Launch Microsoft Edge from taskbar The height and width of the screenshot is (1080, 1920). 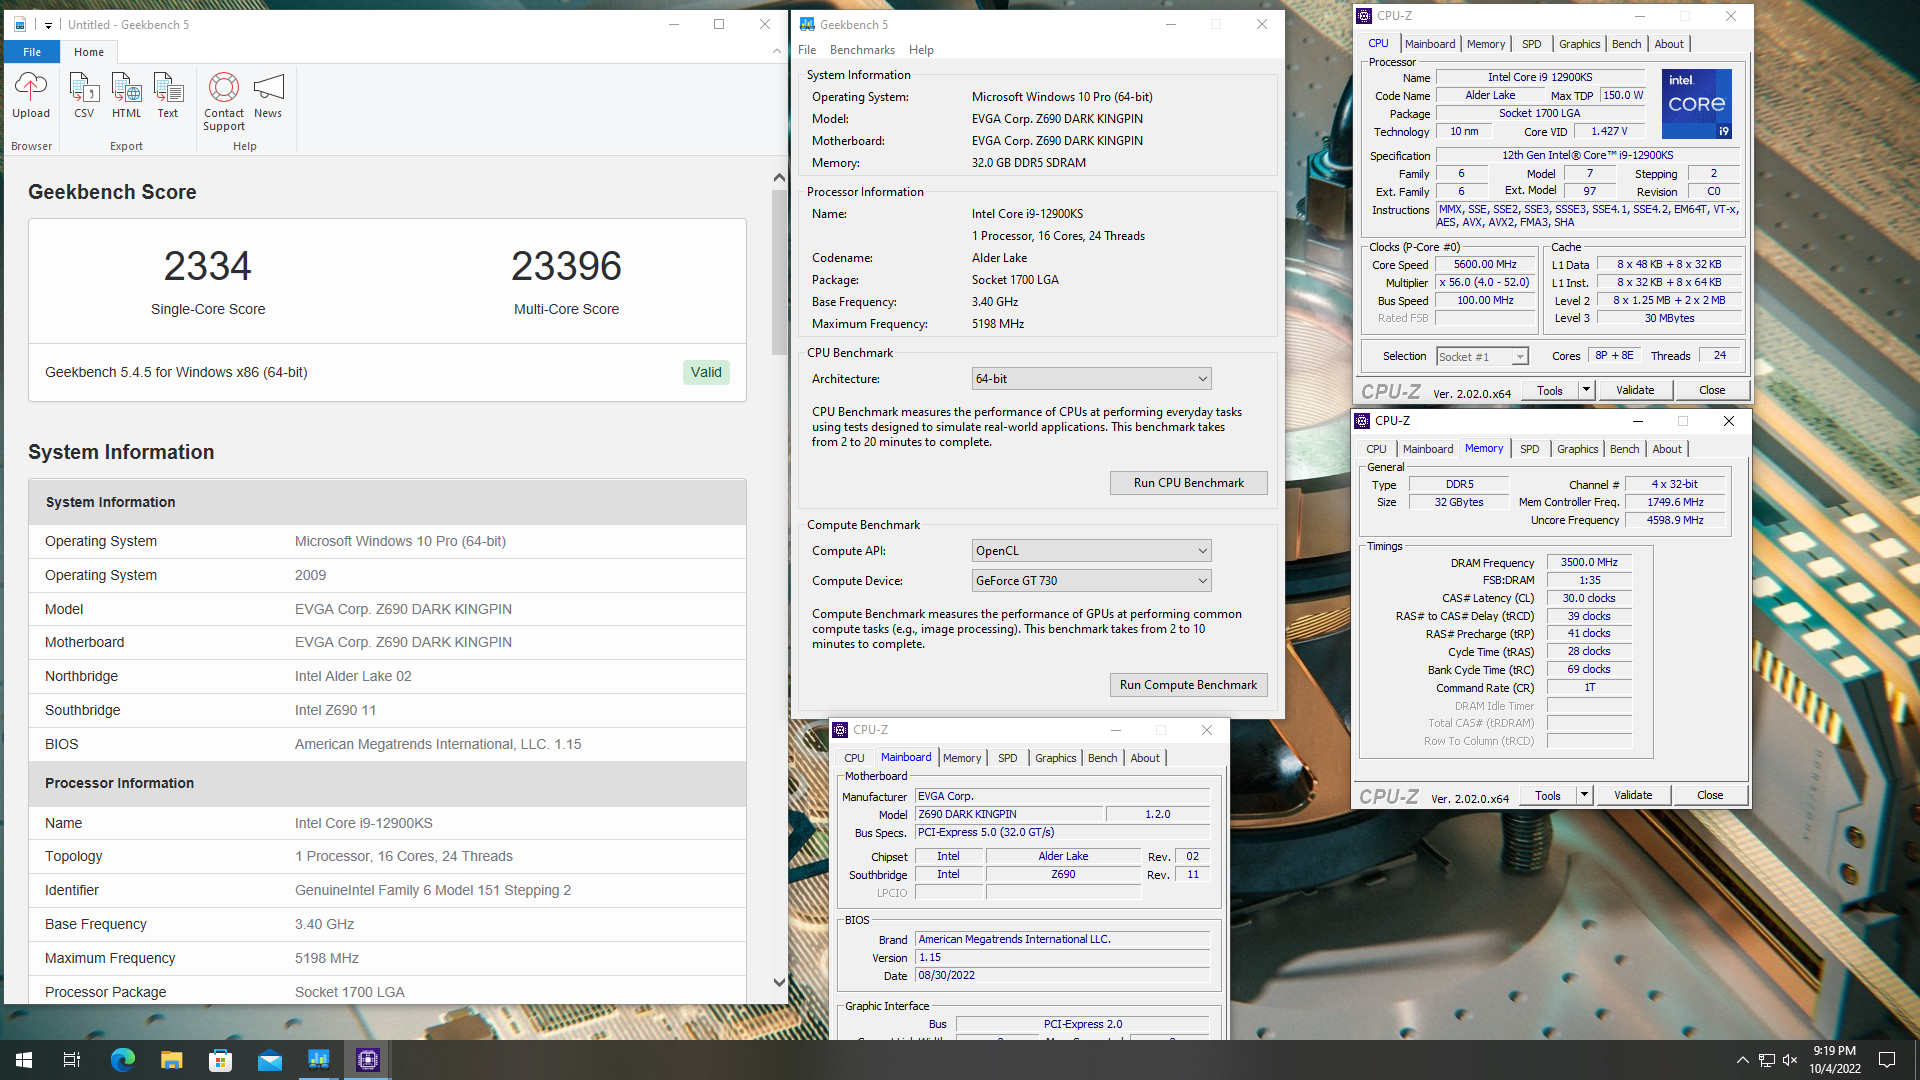point(122,1060)
